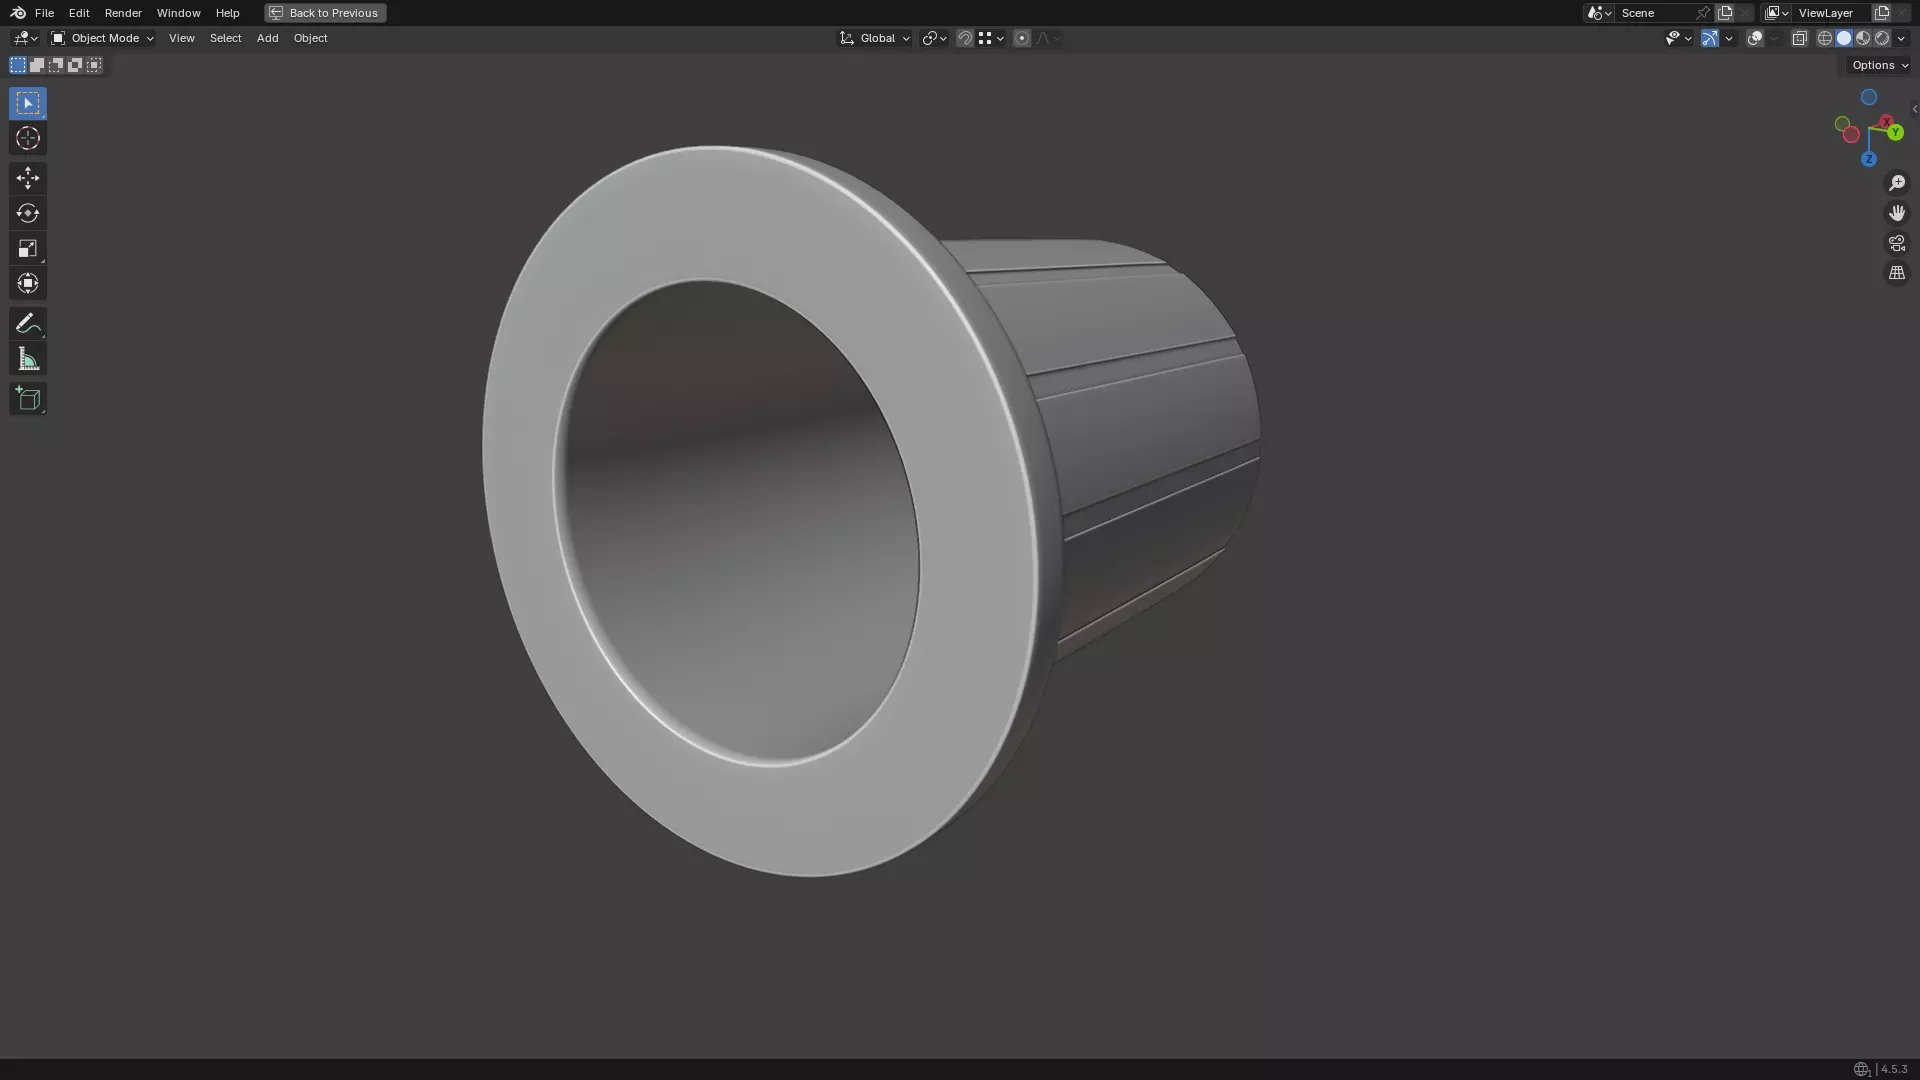Select the Scale tool

28,248
